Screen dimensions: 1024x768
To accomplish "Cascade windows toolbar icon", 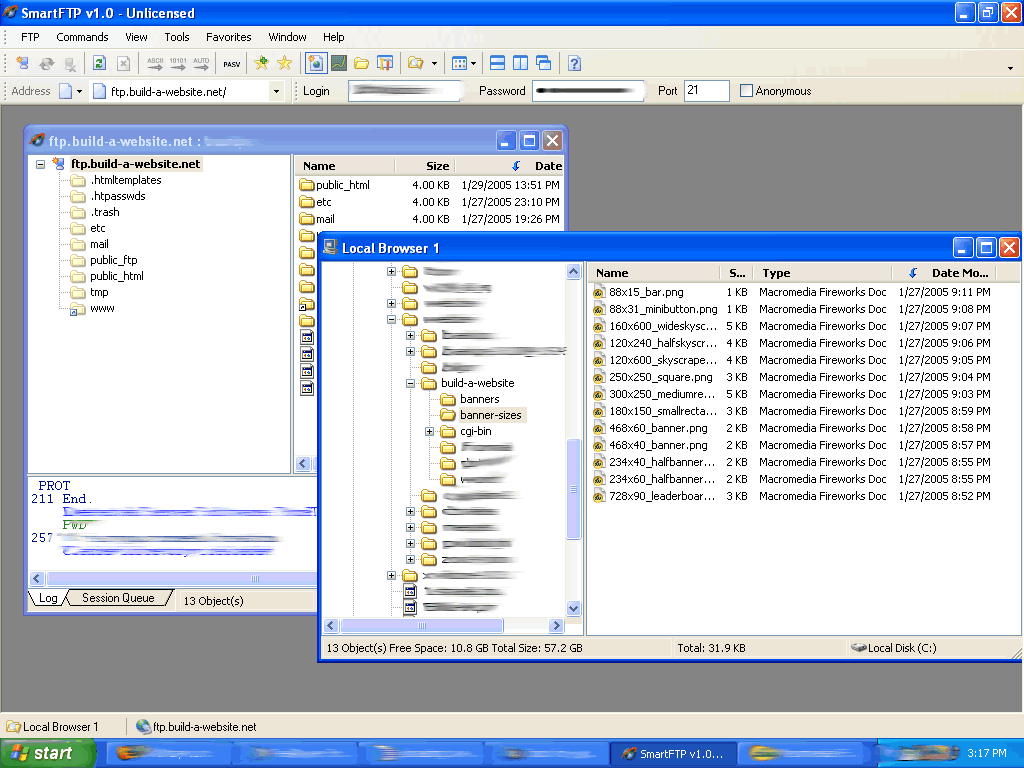I will (x=543, y=63).
